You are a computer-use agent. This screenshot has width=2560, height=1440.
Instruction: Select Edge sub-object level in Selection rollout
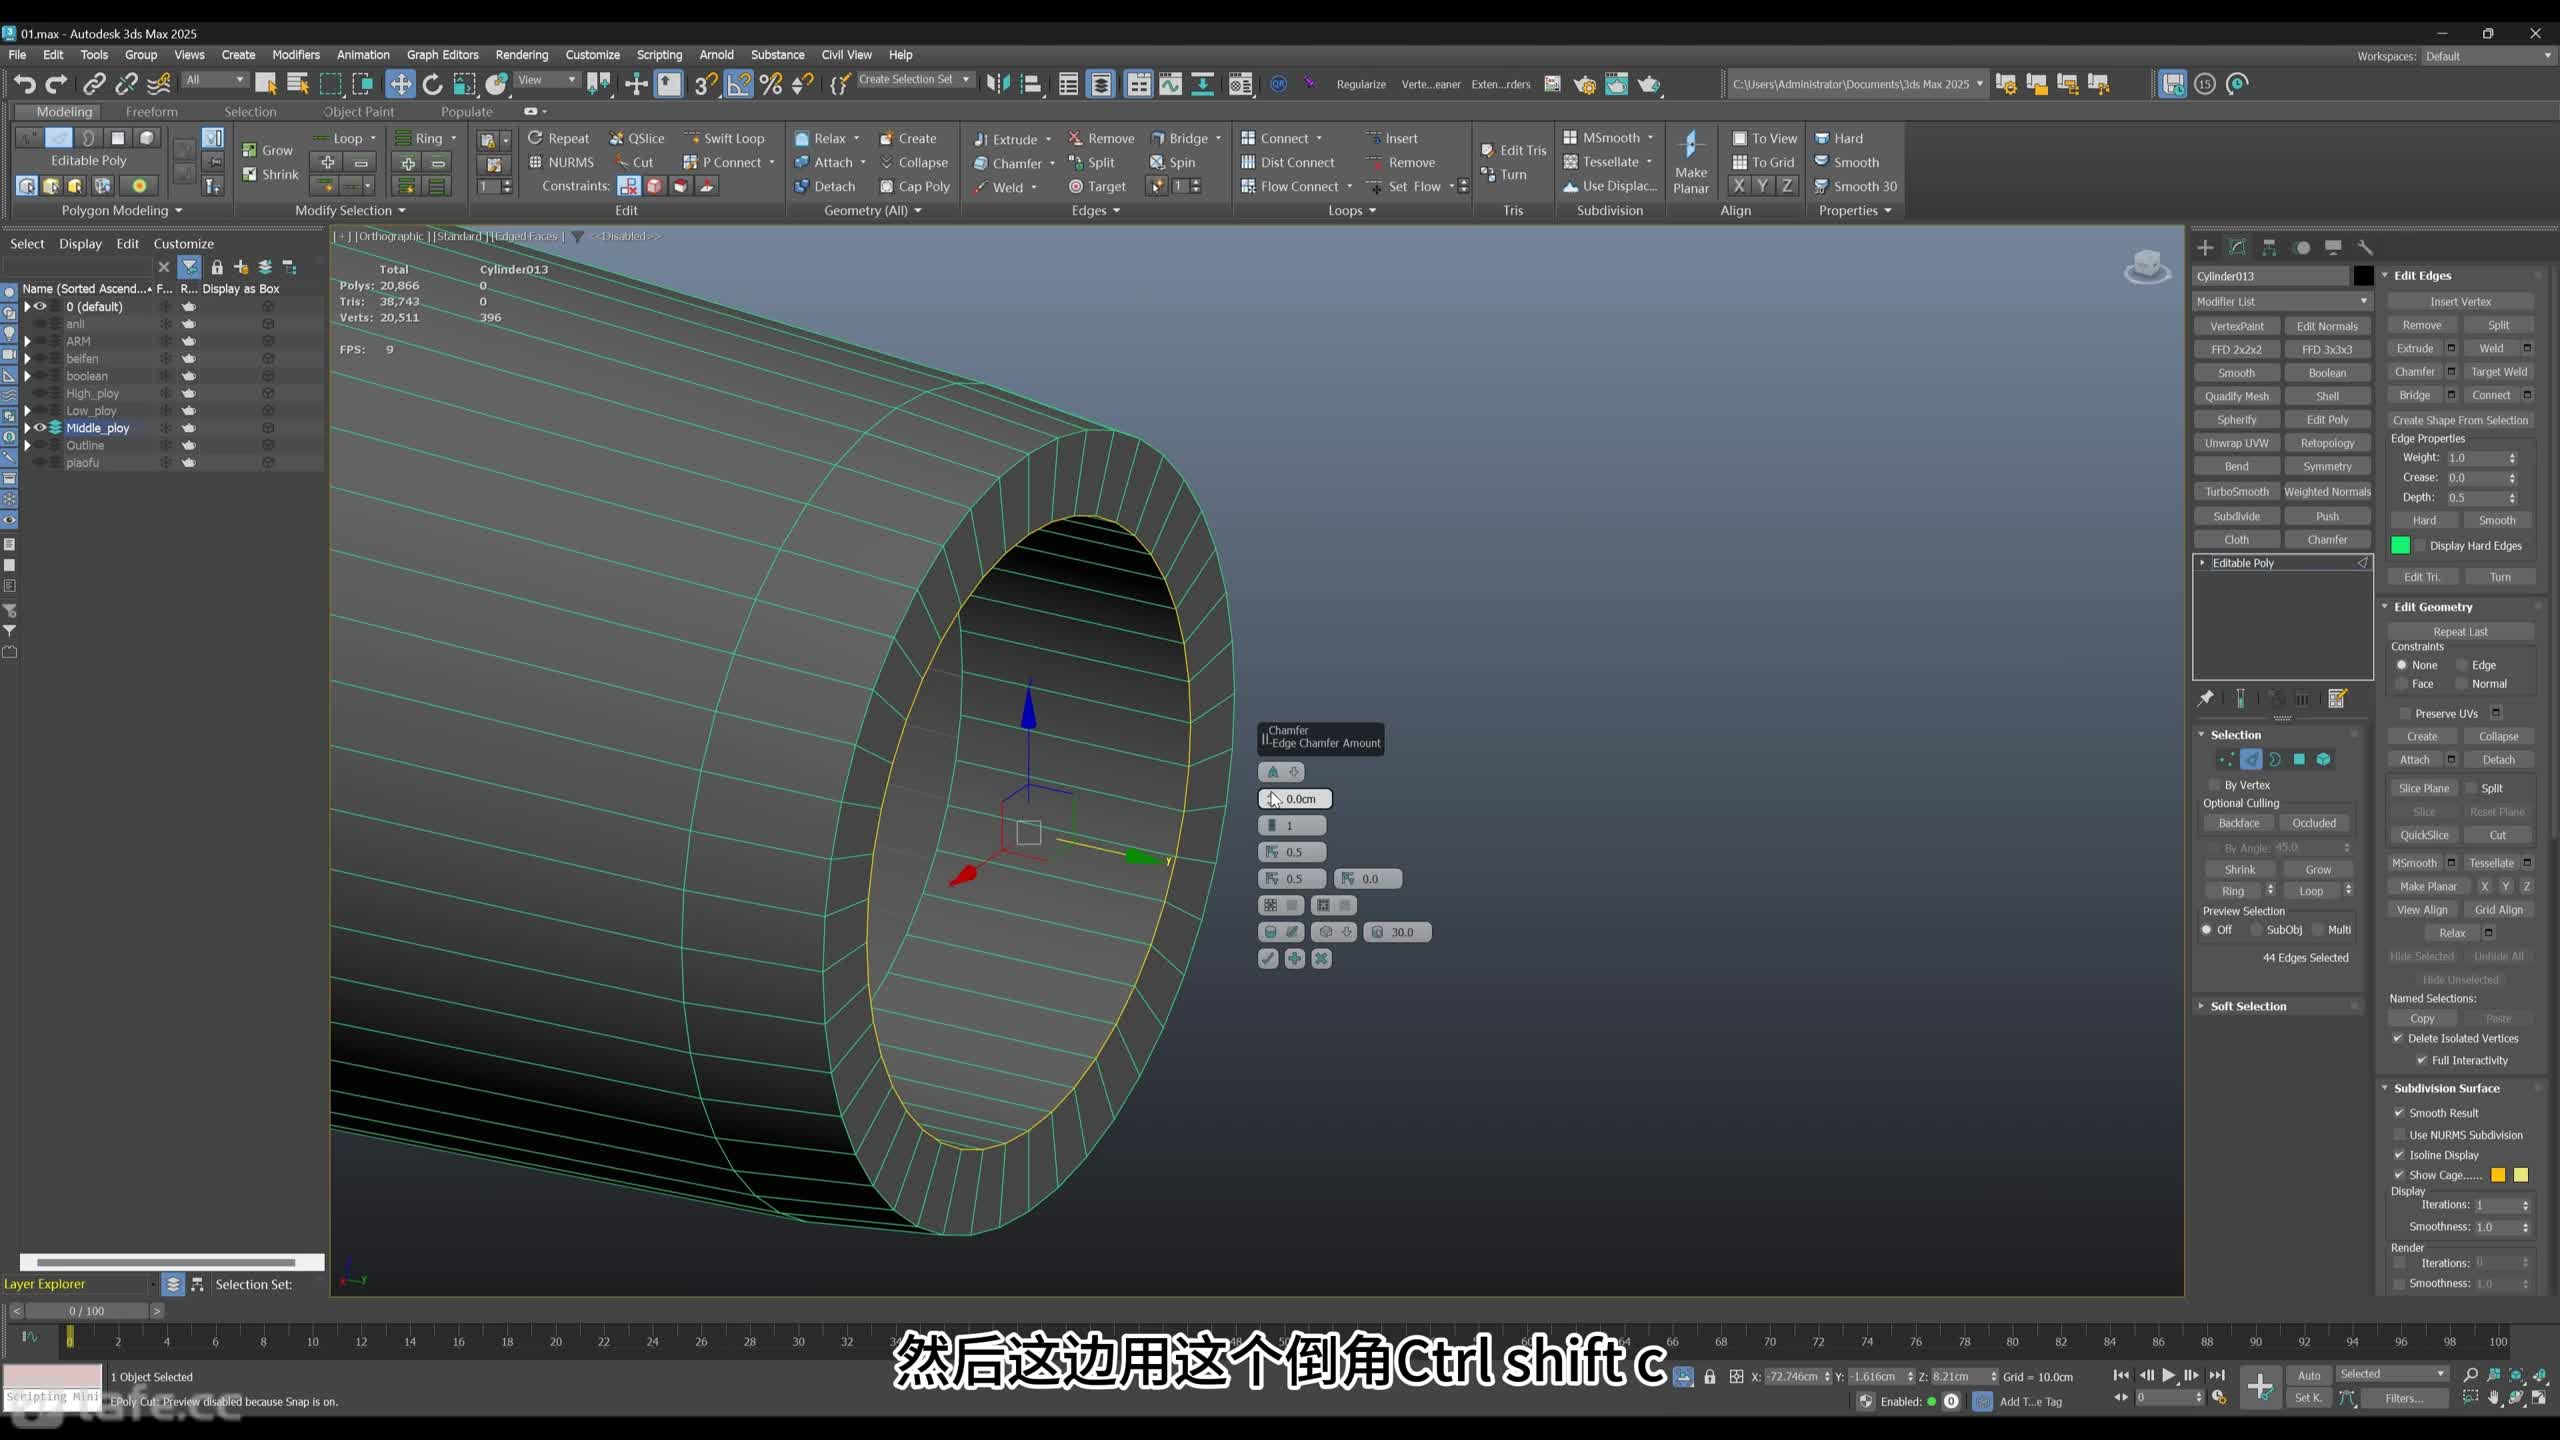tap(2250, 760)
